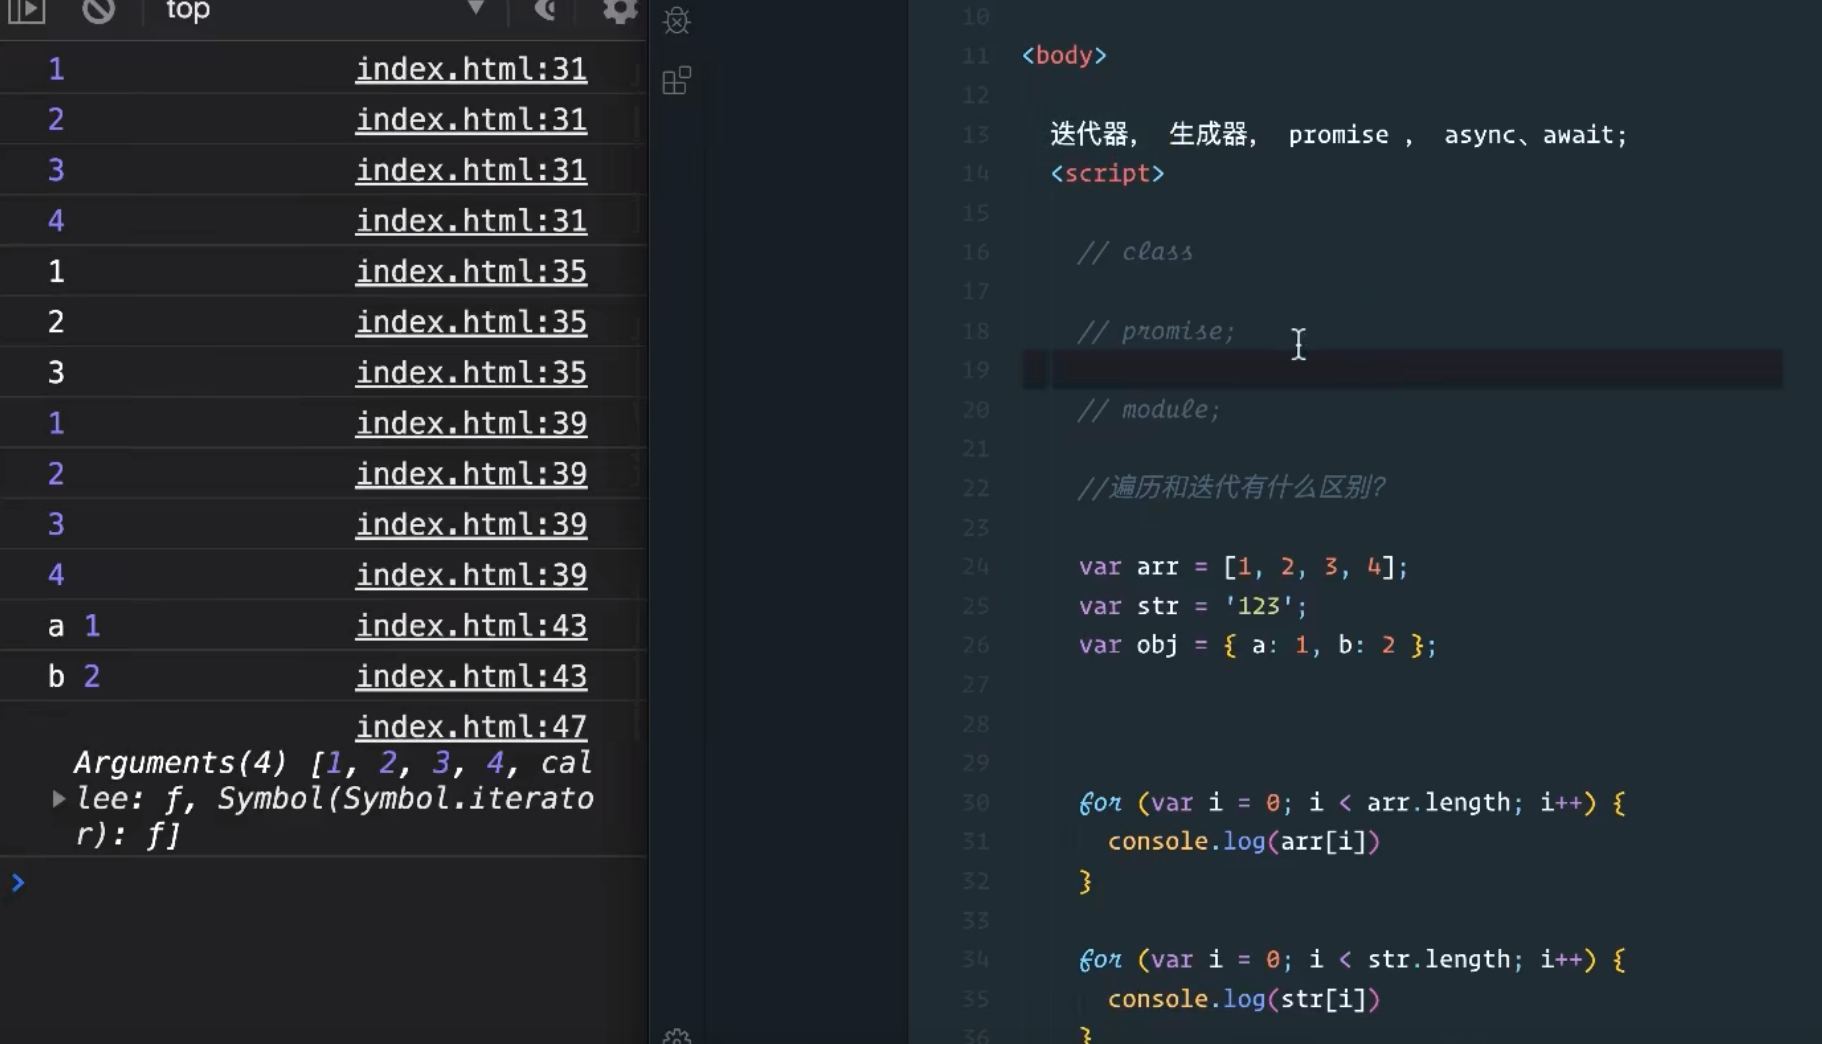
Task: Open index.html:31 link beside value 2
Action: click(471, 119)
